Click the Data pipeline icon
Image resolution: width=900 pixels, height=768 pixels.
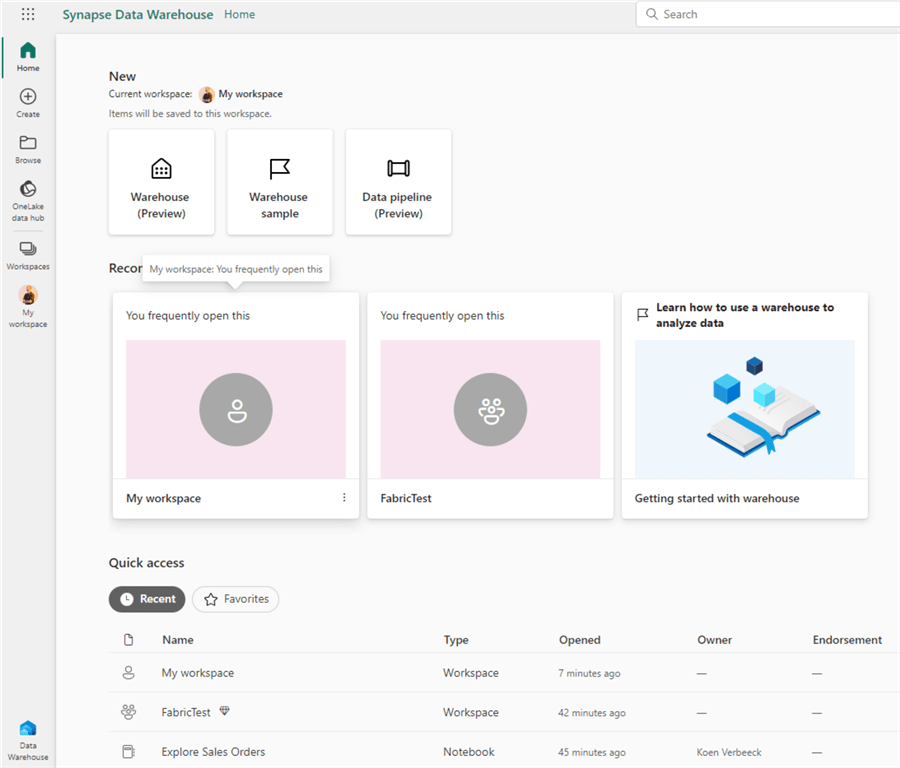pyautogui.click(x=398, y=168)
